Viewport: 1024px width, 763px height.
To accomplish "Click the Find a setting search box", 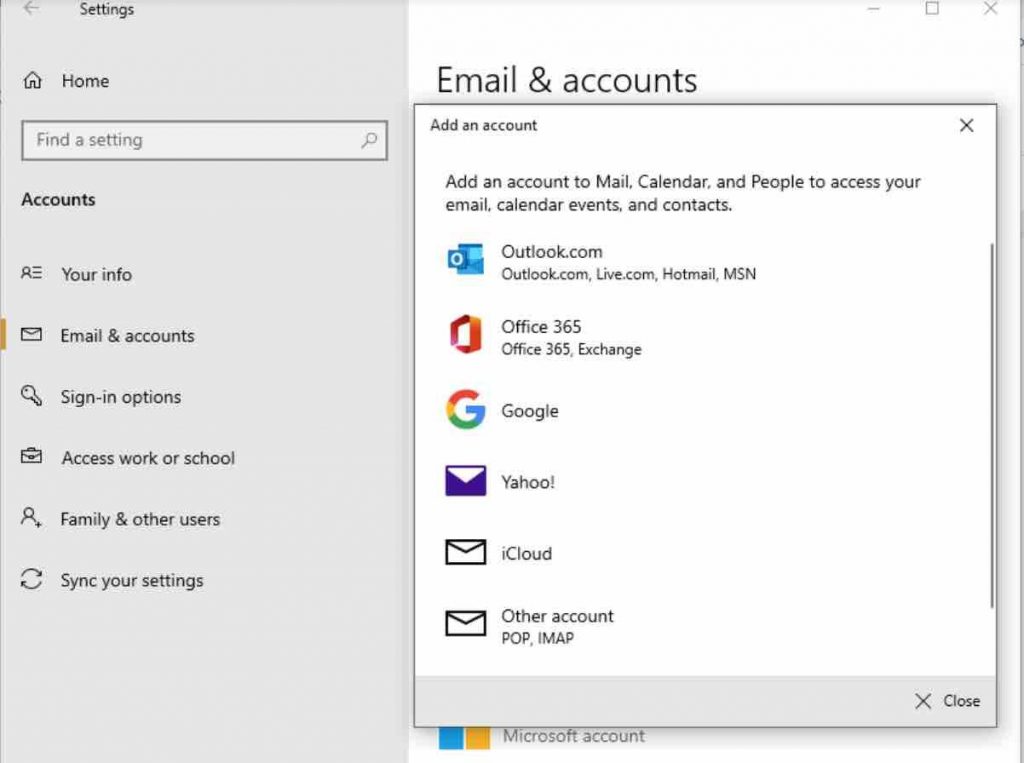I will (180, 140).
